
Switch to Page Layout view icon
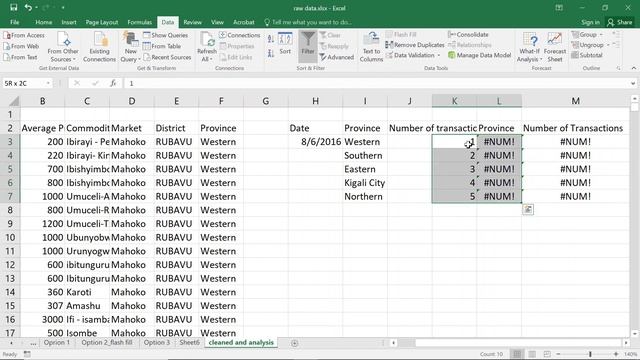532,354
